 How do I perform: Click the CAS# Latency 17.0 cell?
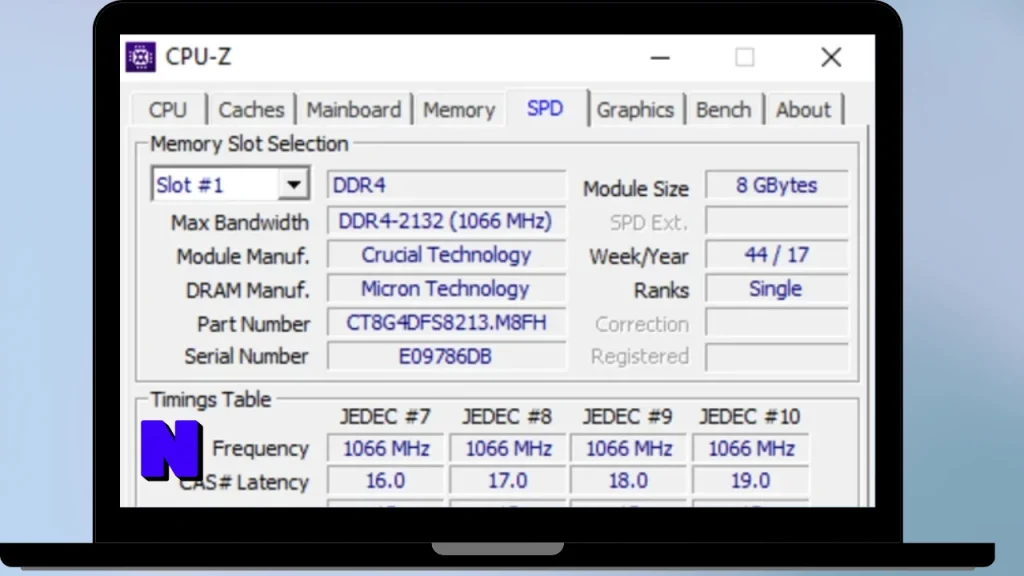point(507,481)
